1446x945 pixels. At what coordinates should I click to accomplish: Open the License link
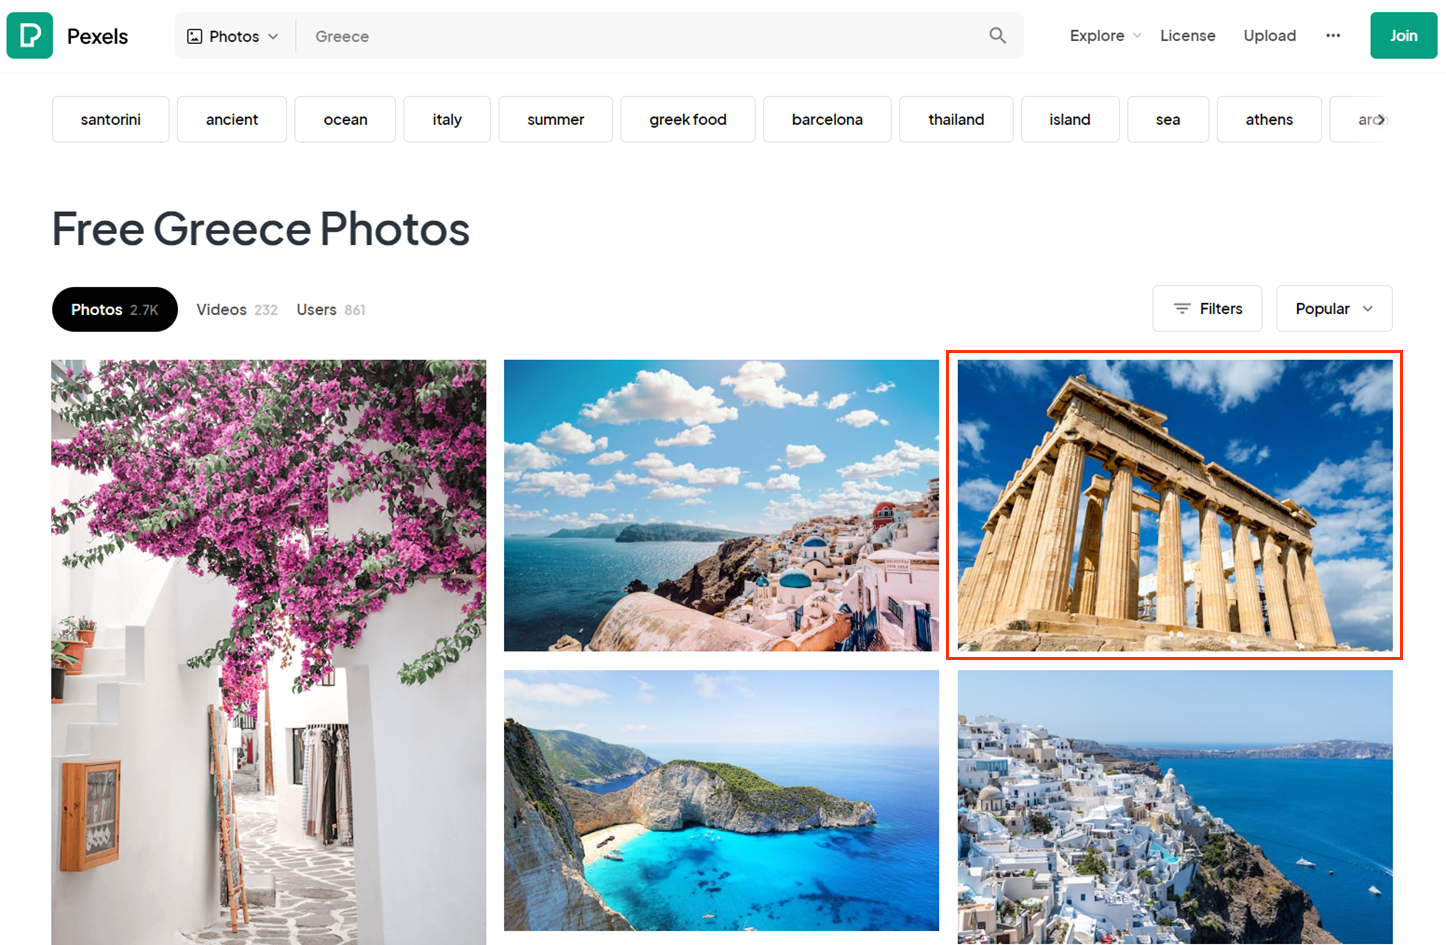tap(1188, 35)
